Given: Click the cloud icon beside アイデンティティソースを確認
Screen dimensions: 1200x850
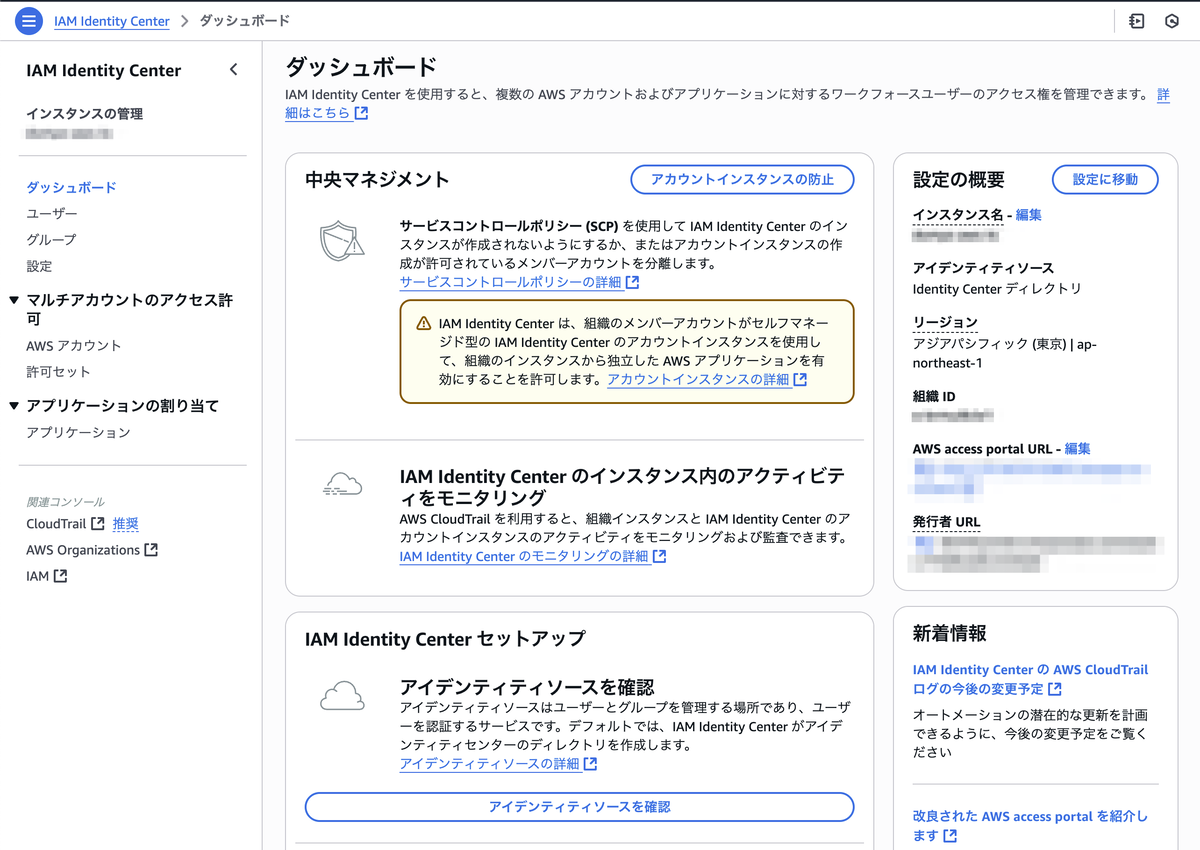Looking at the screenshot, I should pos(342,695).
